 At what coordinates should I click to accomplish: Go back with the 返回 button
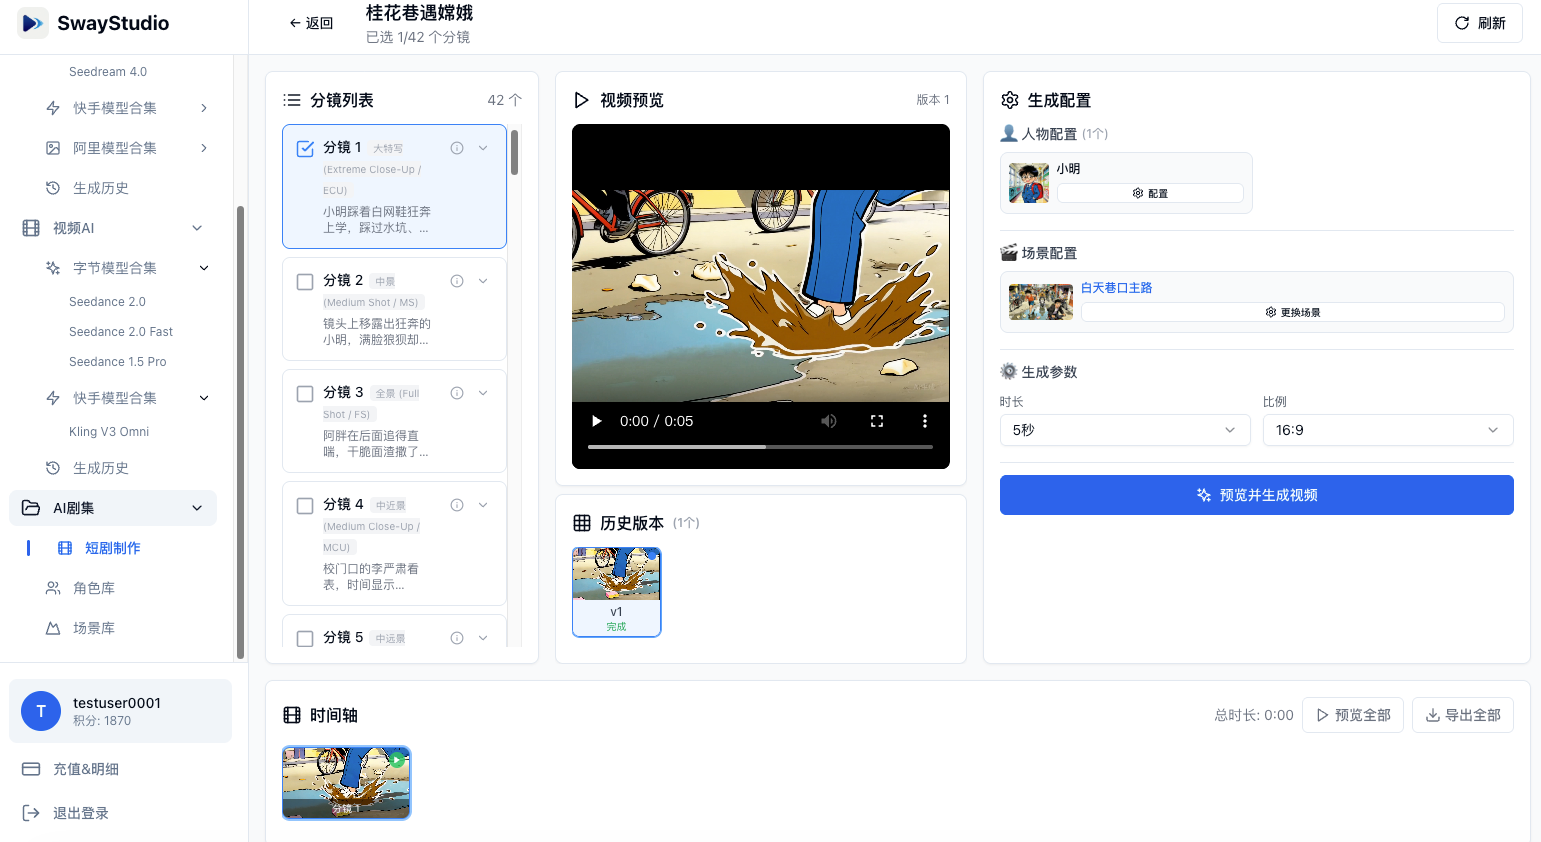[x=311, y=23]
